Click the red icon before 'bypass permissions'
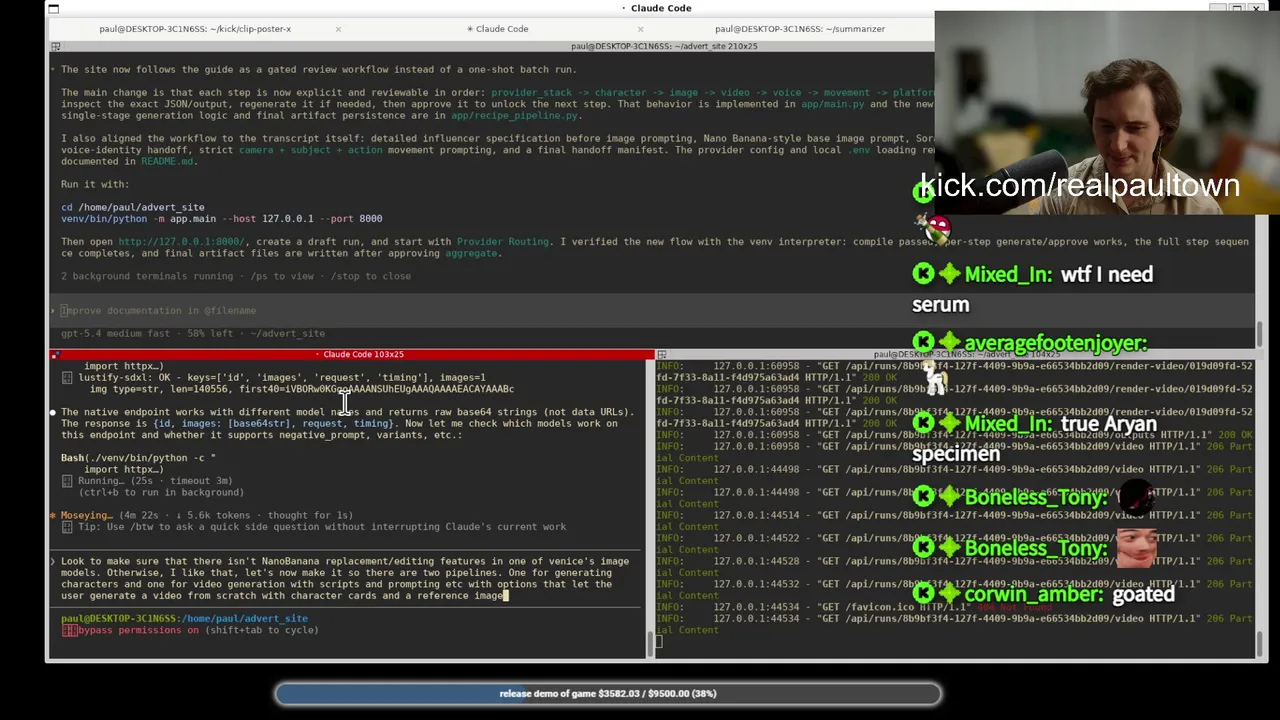Viewport: 1280px width, 720px height. tap(68, 630)
